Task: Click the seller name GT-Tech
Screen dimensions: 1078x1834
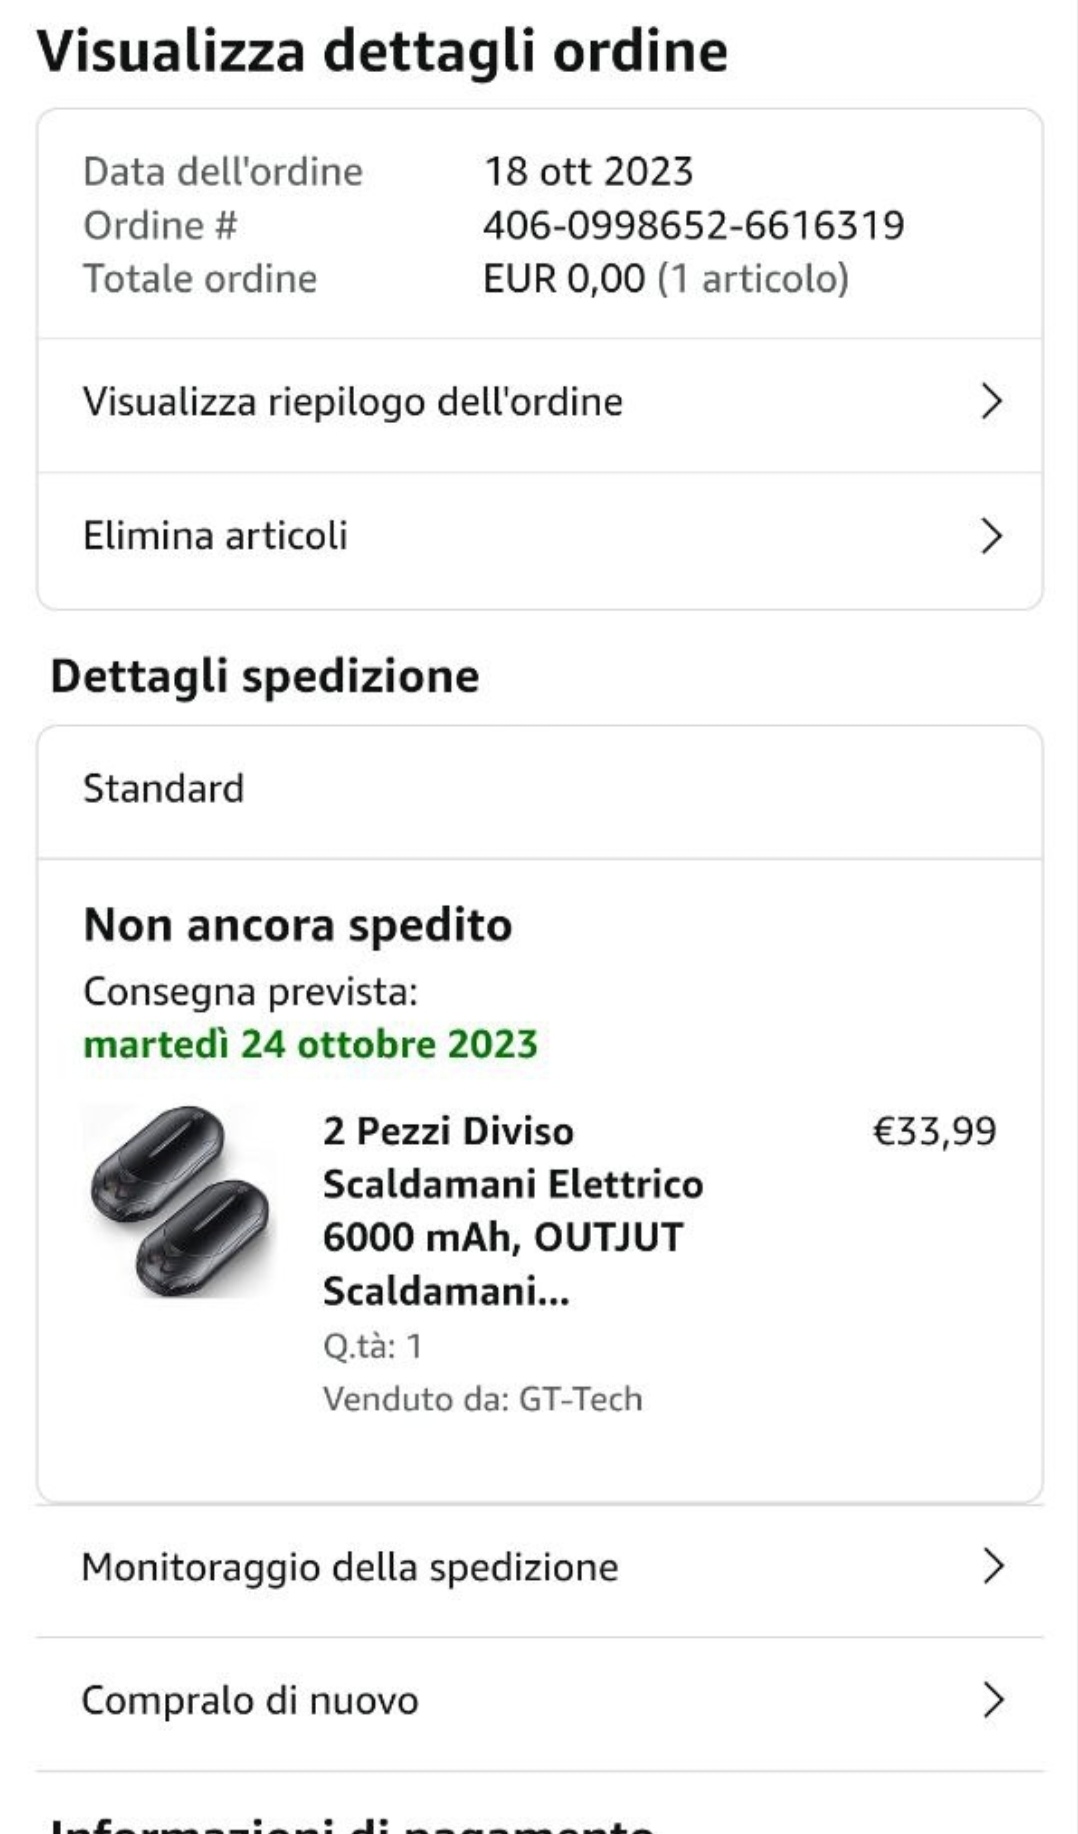Action: (580, 1398)
